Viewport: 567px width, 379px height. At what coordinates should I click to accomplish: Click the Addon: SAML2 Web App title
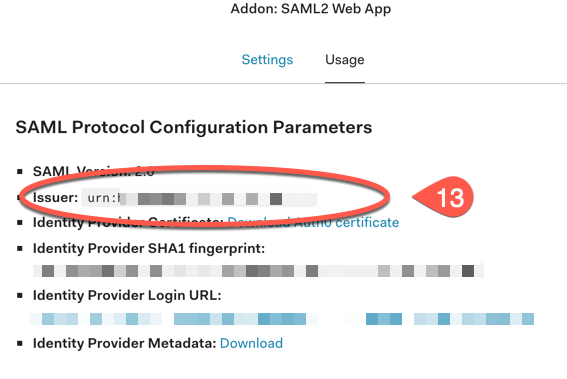tap(311, 9)
